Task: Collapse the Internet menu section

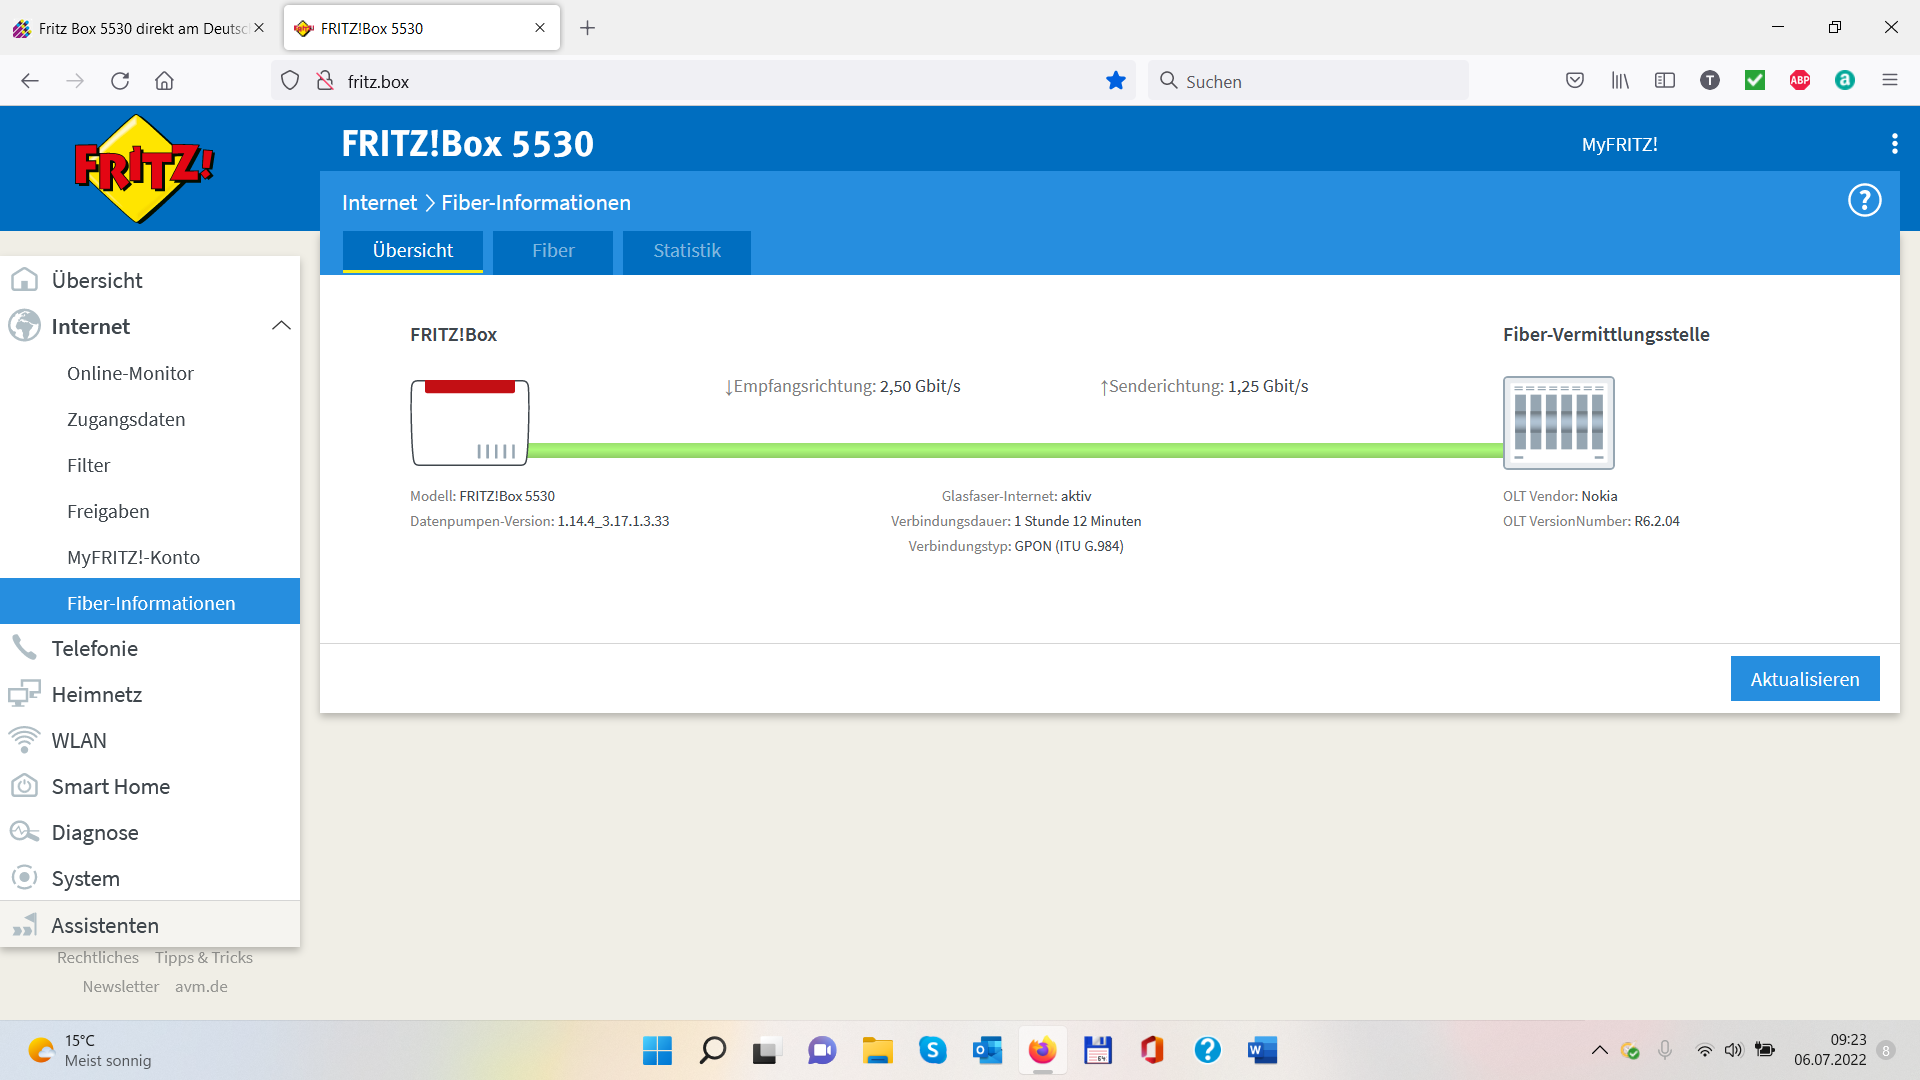Action: coord(281,326)
